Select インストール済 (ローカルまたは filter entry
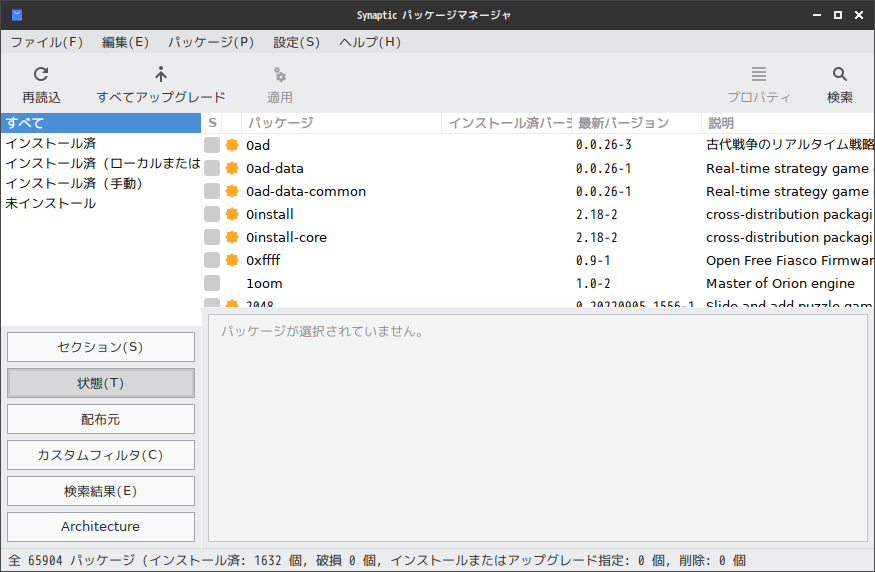This screenshot has height=572, width=875. [101, 164]
